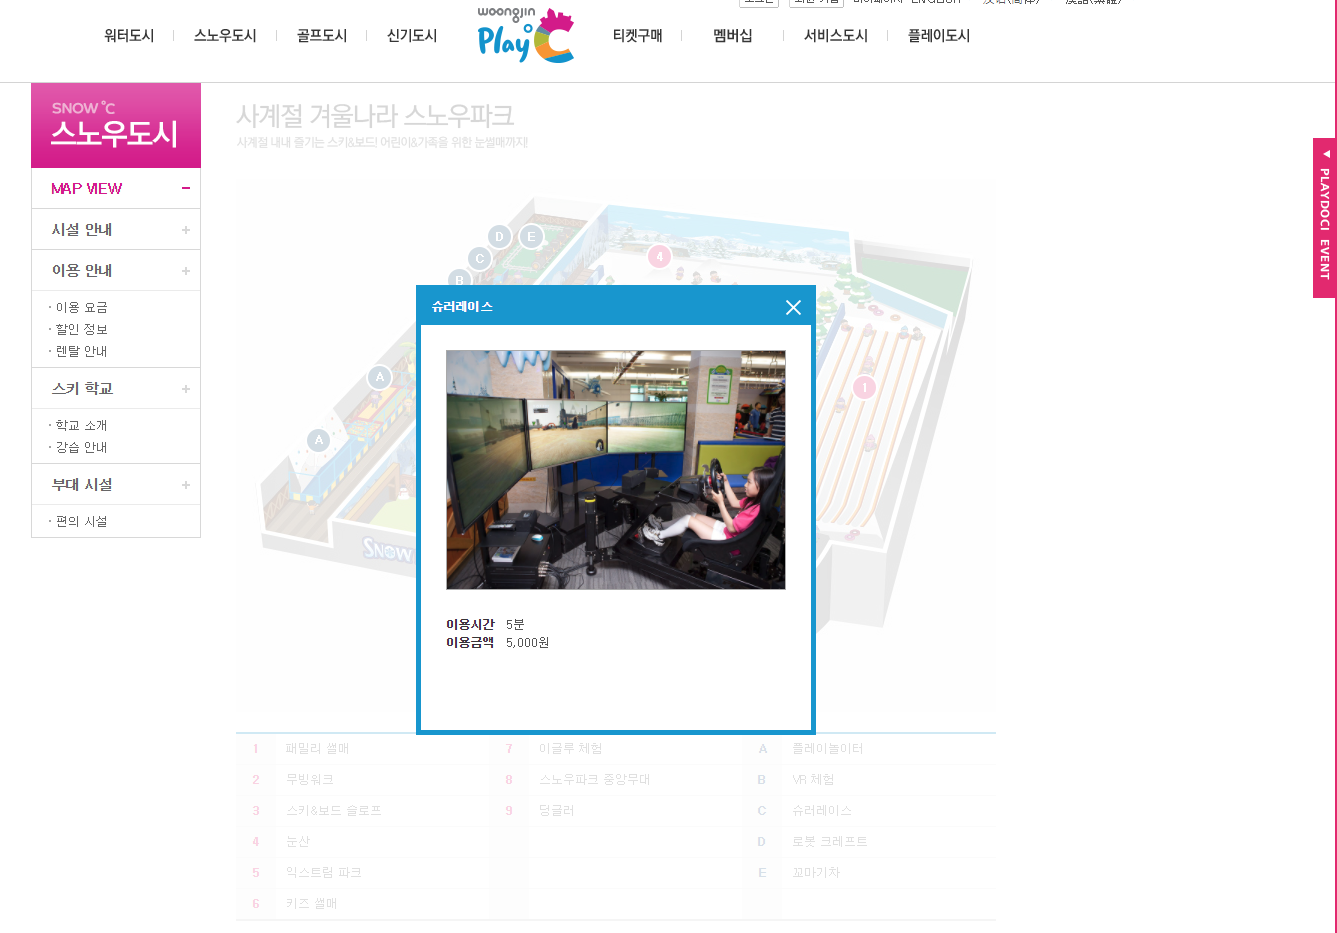Open the 스노우도시 top menu
The image size is (1337, 933).
(225, 36)
